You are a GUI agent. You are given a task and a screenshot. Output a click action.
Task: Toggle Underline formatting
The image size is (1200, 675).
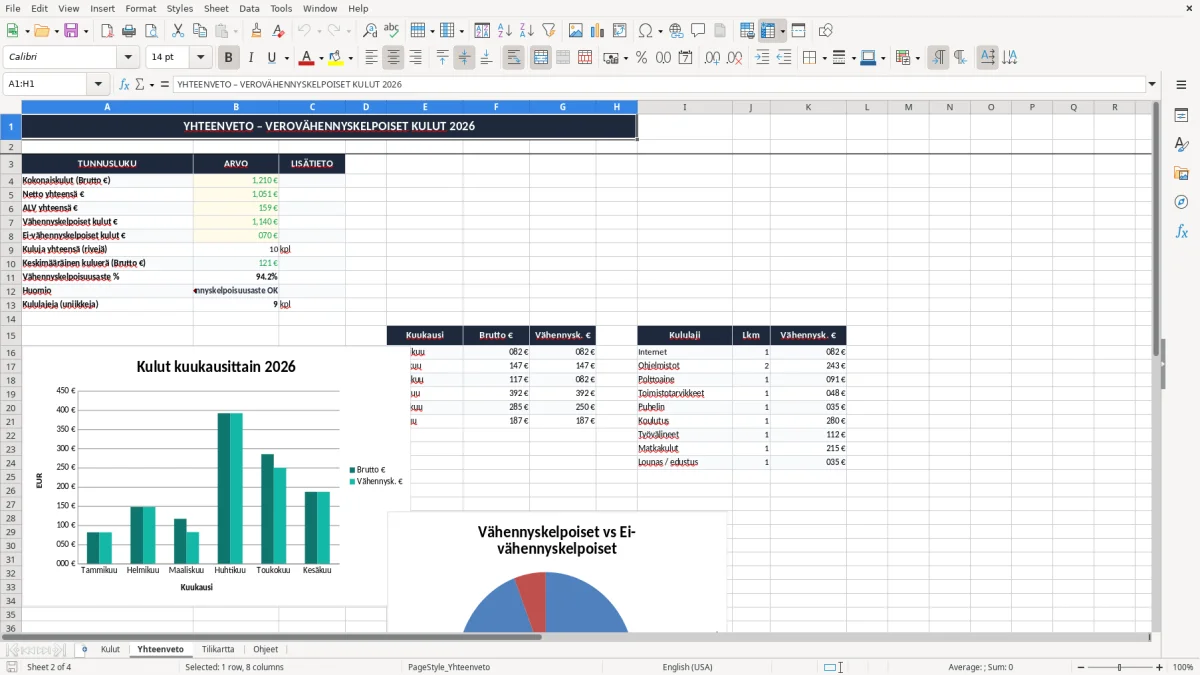click(x=272, y=58)
